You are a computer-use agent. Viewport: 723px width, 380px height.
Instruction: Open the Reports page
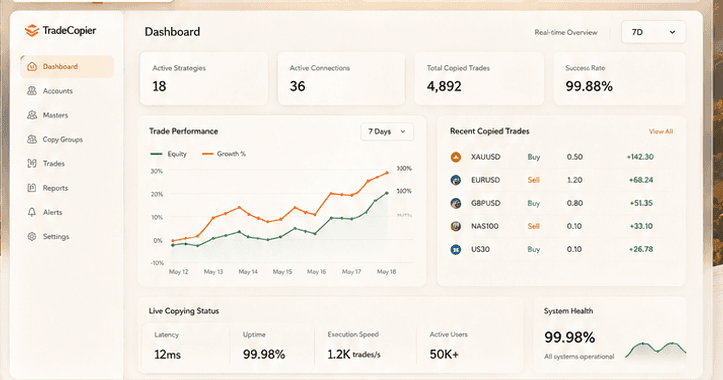pyautogui.click(x=55, y=188)
